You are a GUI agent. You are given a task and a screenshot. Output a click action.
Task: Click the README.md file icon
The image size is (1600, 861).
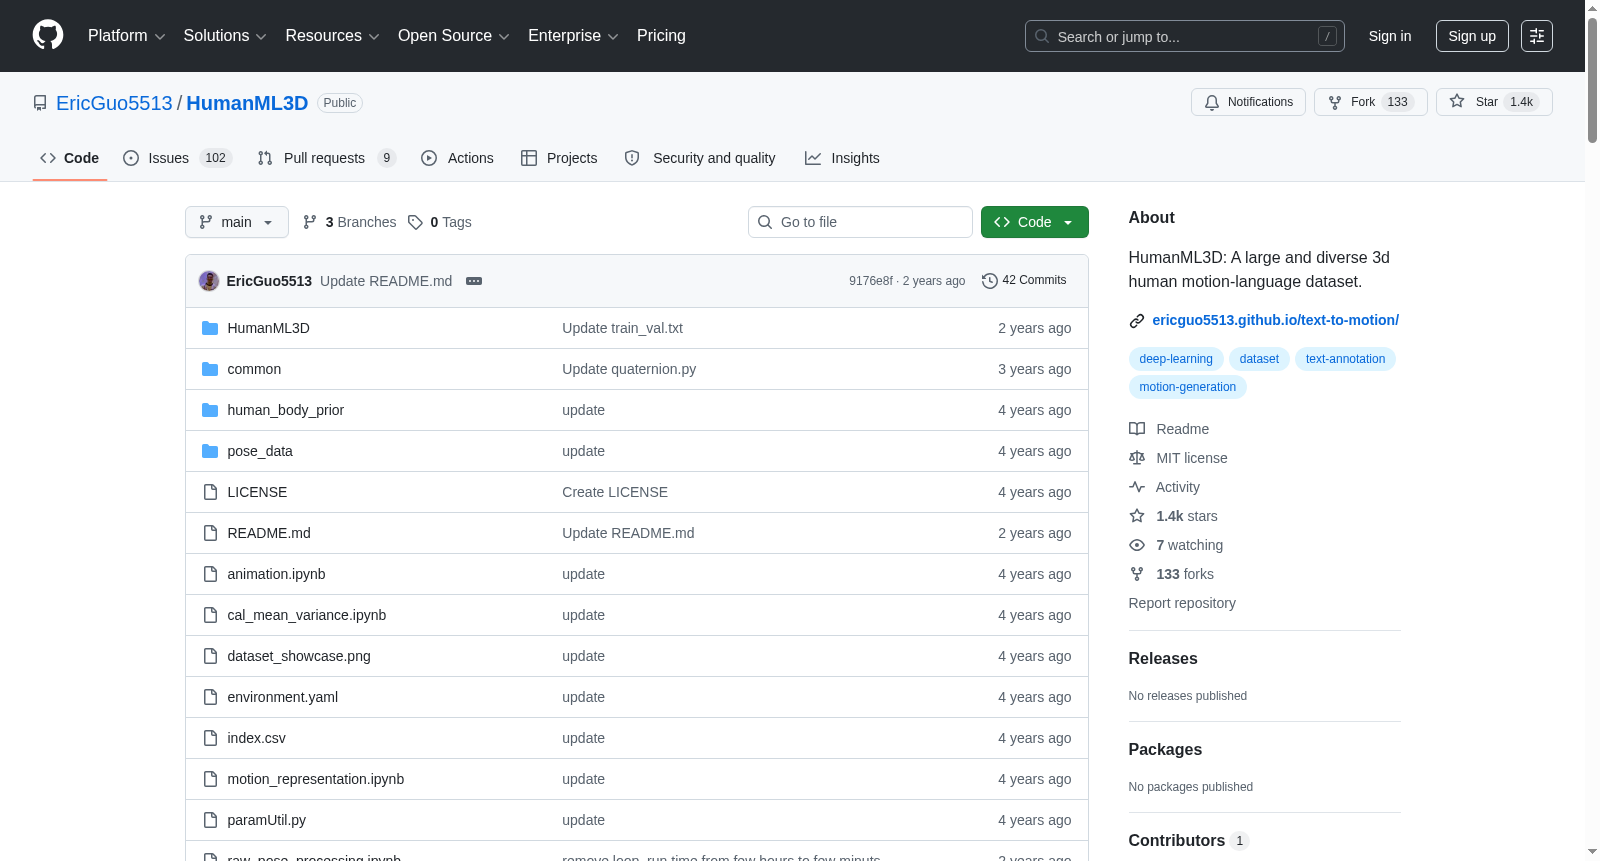(210, 533)
